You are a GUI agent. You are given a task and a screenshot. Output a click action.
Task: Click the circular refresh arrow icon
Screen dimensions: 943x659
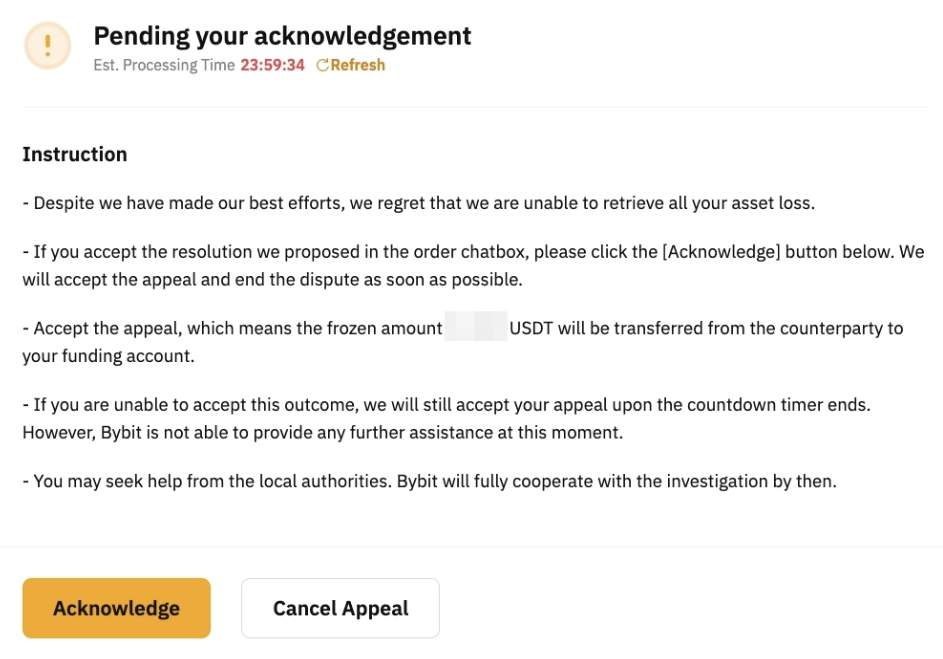[x=322, y=65]
